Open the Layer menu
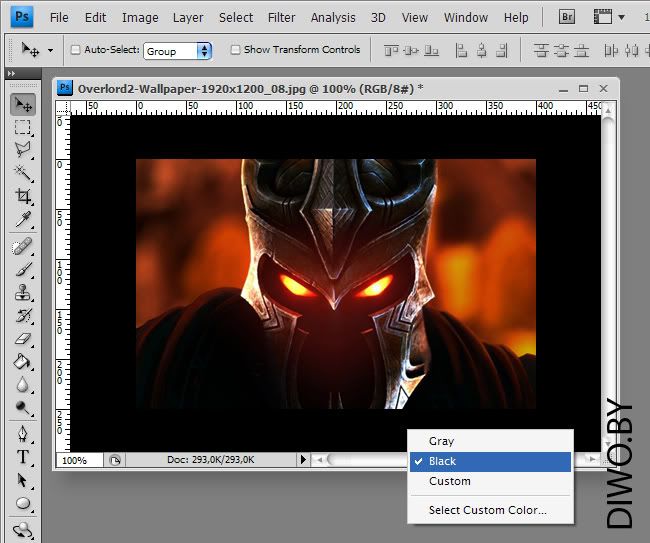650x543 pixels. click(x=188, y=17)
